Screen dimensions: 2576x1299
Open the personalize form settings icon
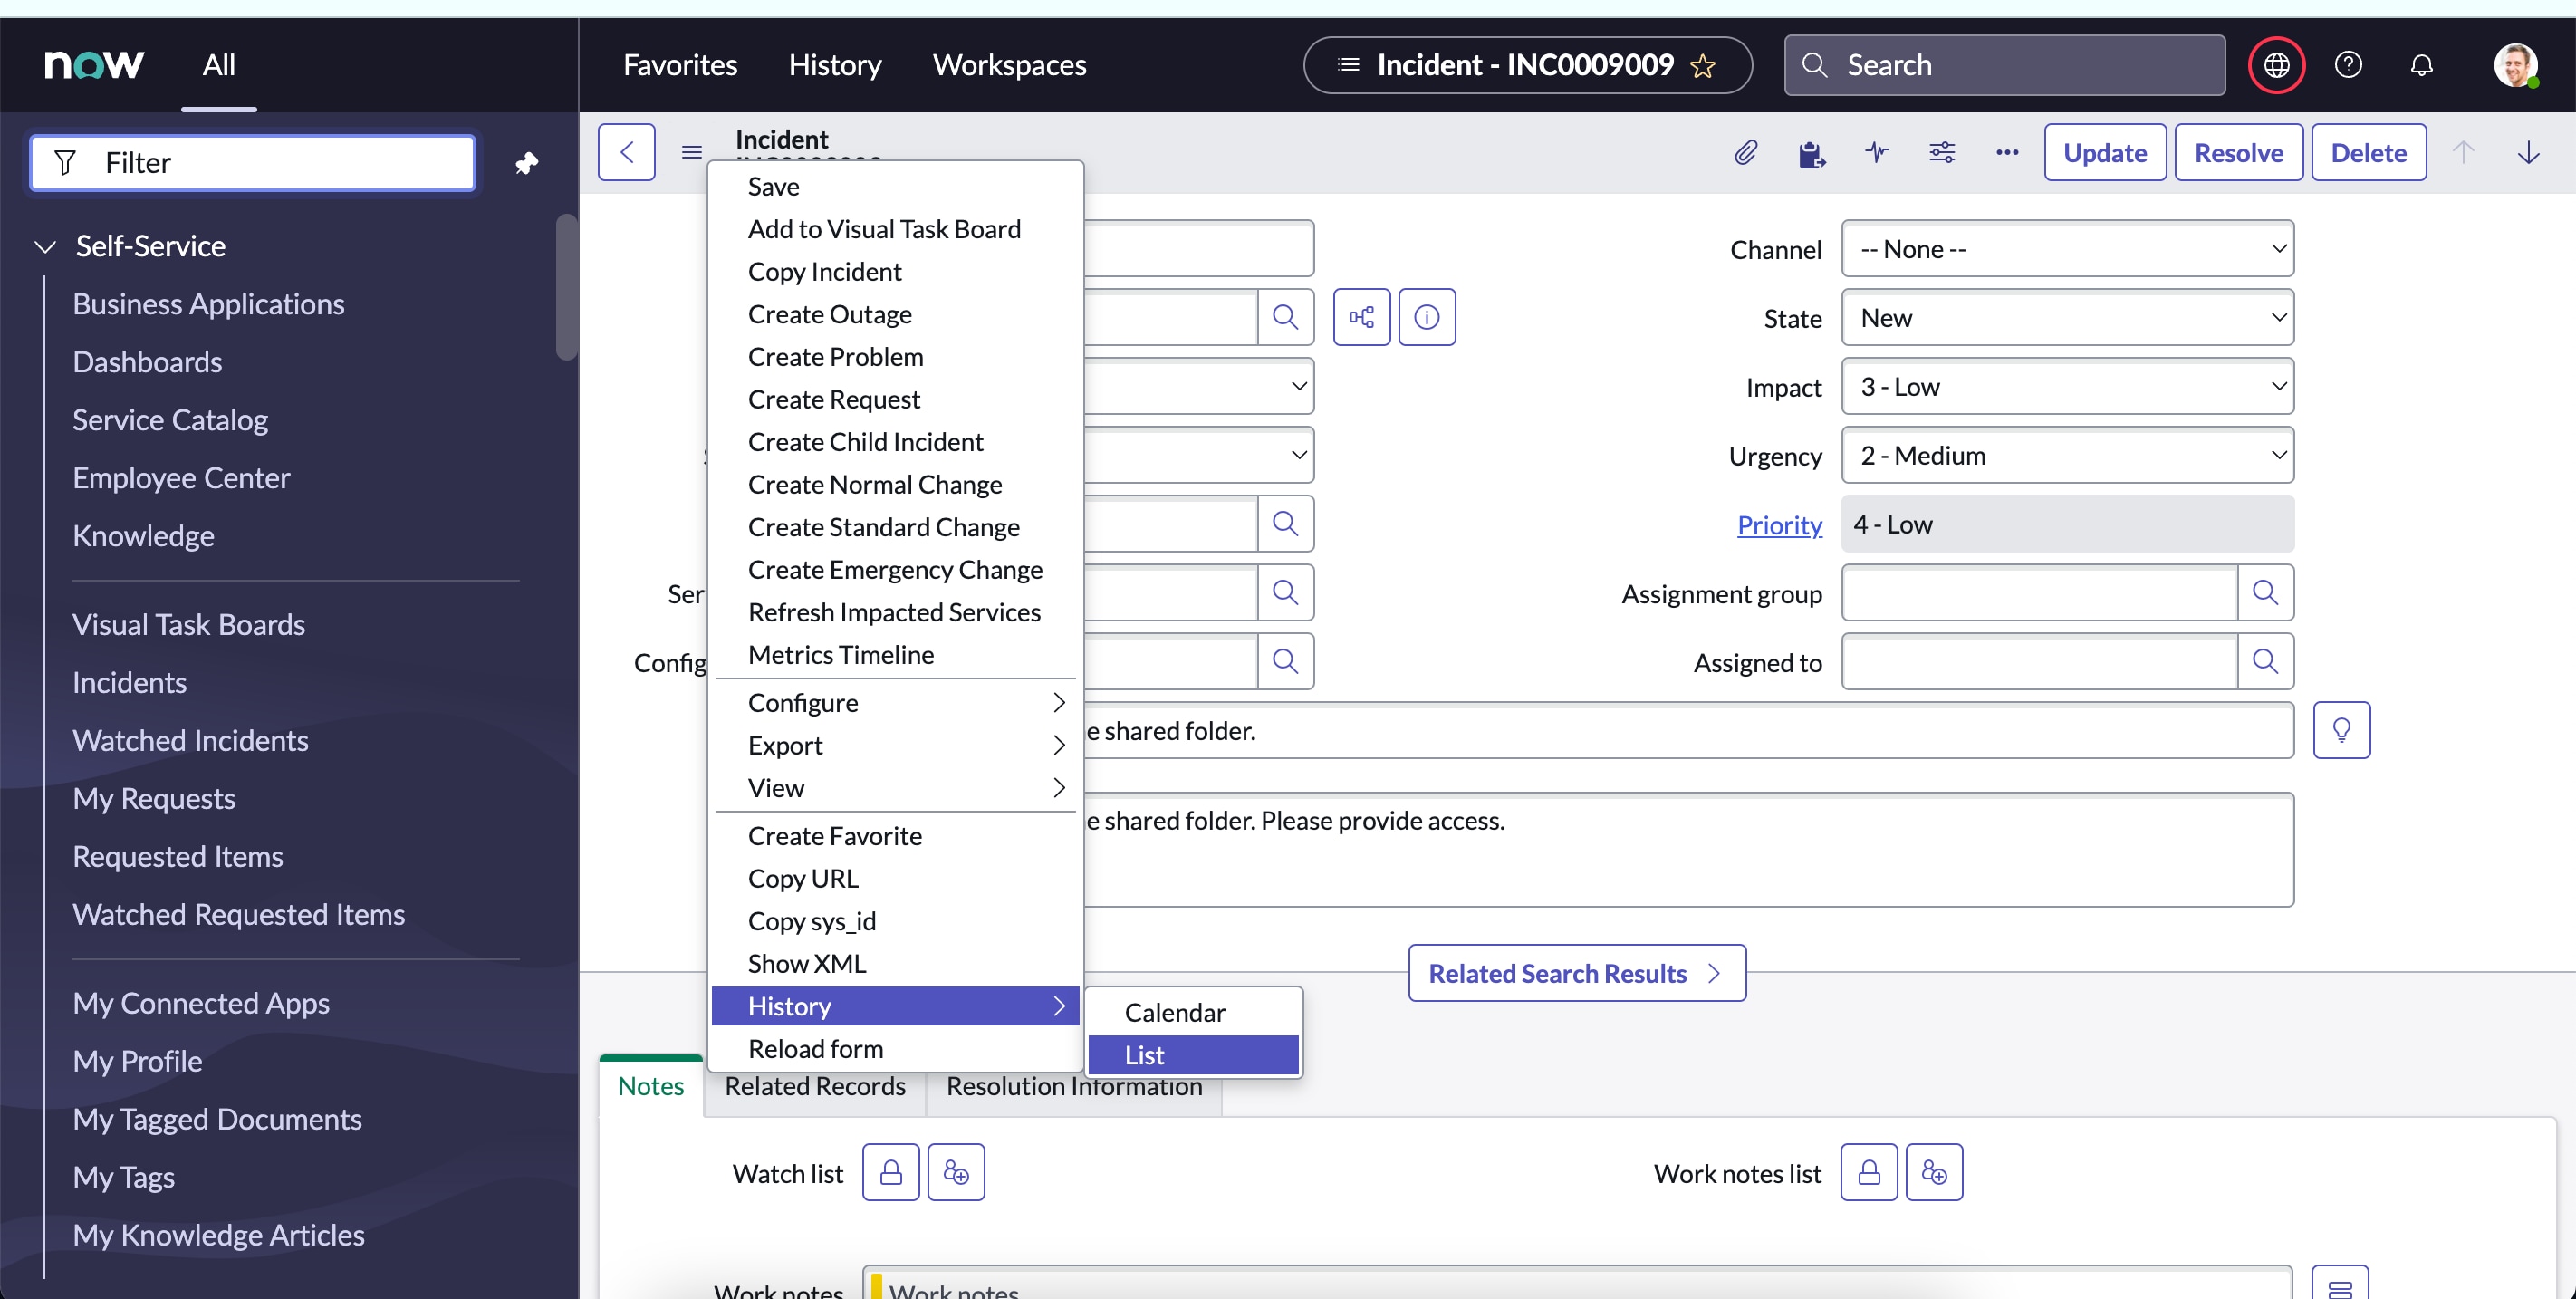point(1942,152)
